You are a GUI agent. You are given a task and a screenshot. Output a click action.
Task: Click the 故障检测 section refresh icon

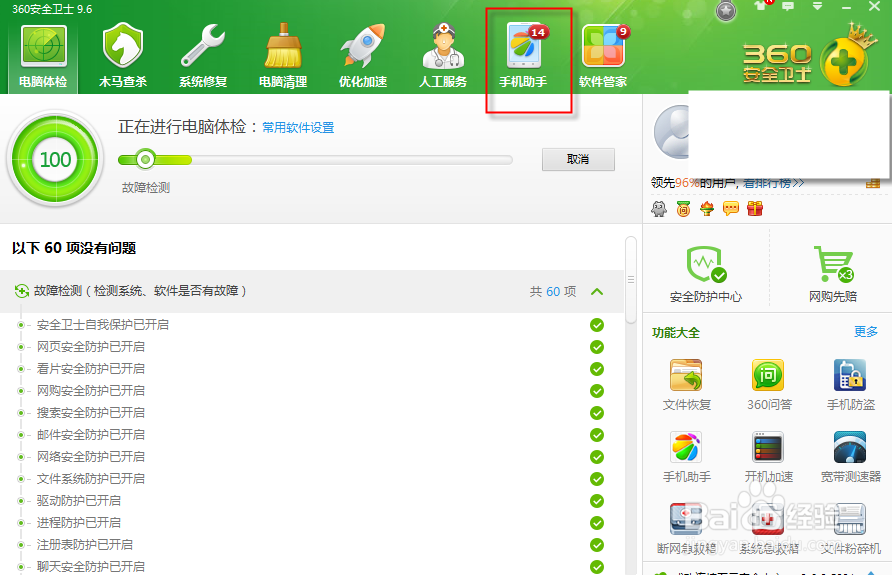click(x=22, y=291)
